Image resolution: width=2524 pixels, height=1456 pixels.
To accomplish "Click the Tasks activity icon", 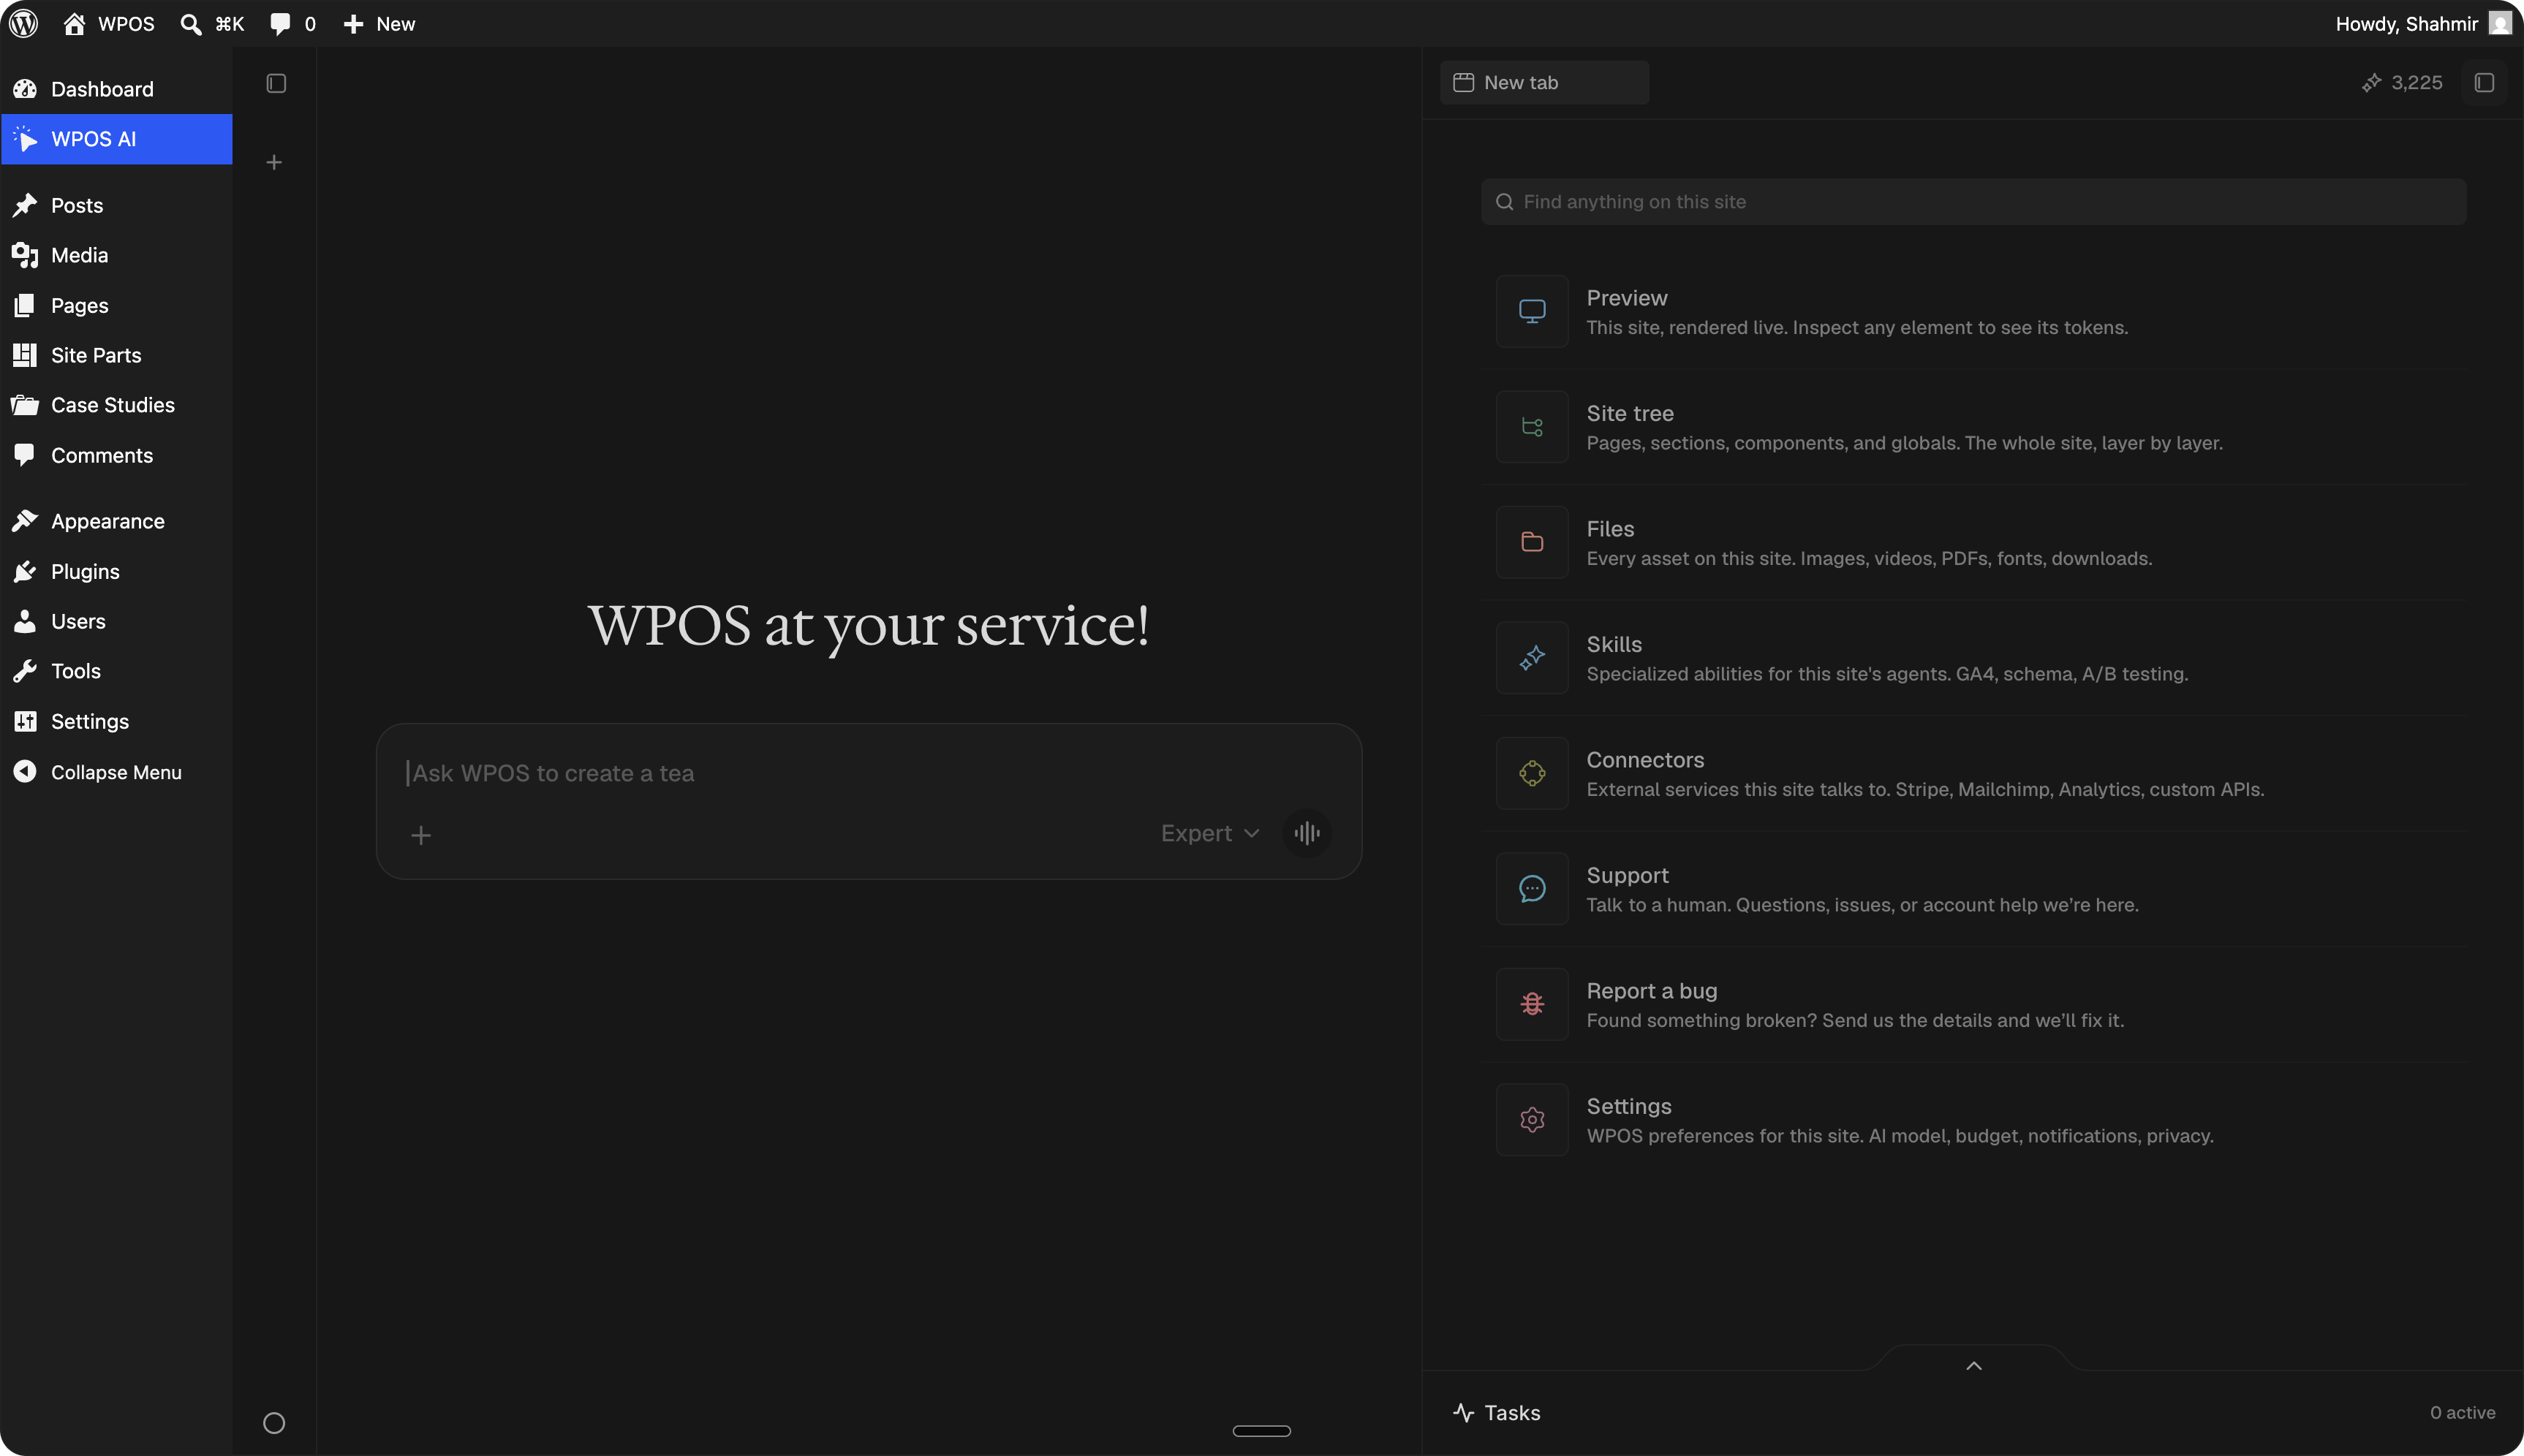I will (x=1464, y=1413).
